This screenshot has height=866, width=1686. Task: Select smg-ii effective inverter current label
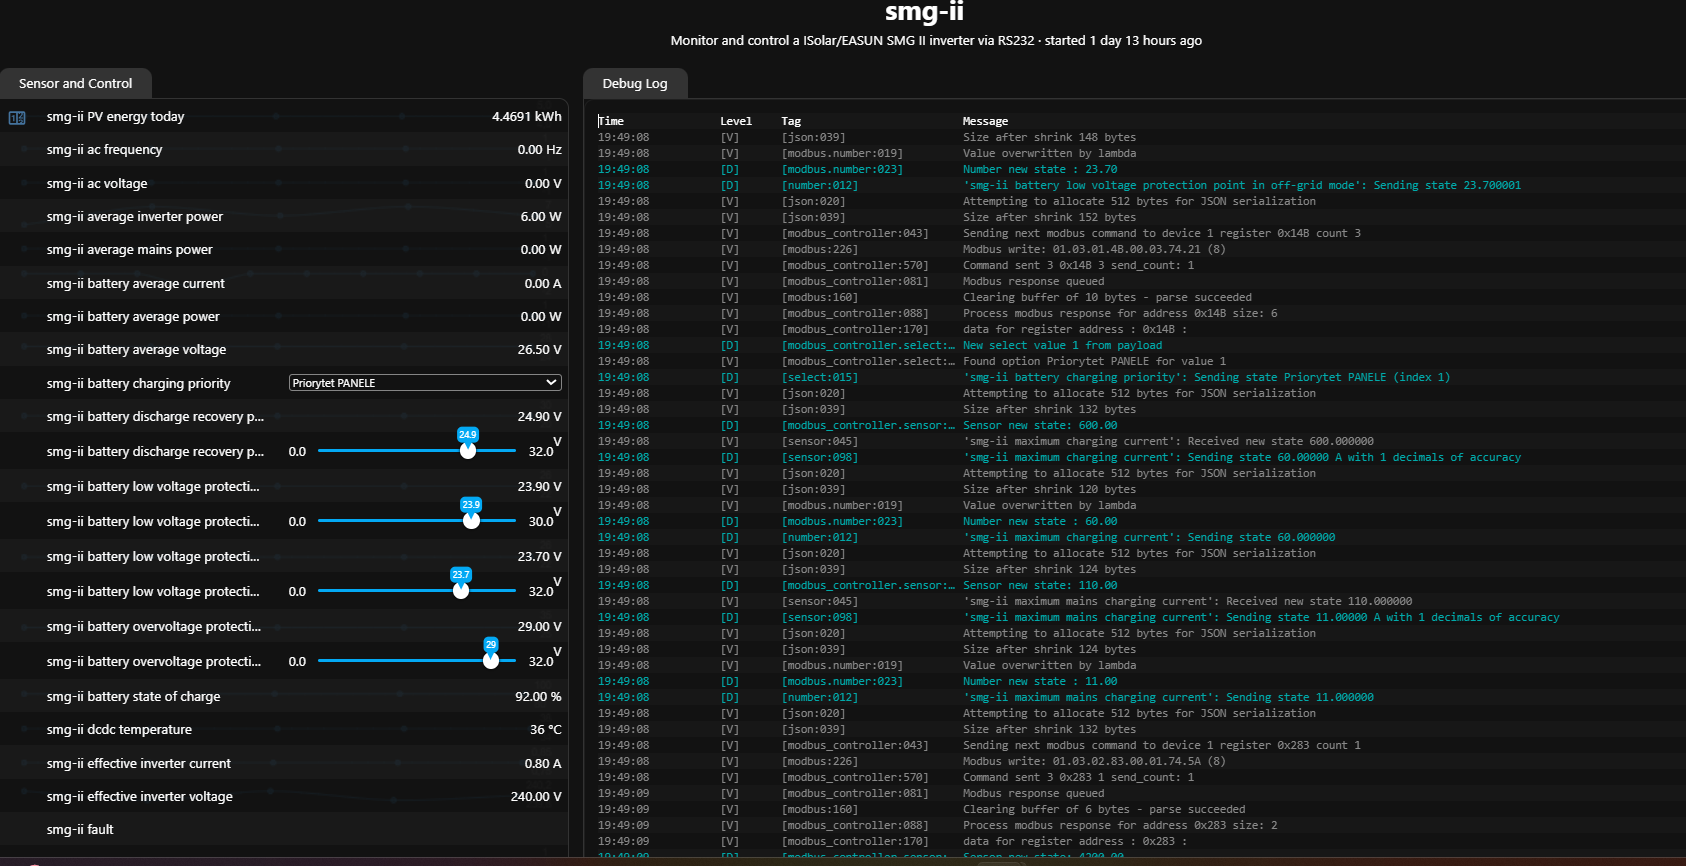139,764
